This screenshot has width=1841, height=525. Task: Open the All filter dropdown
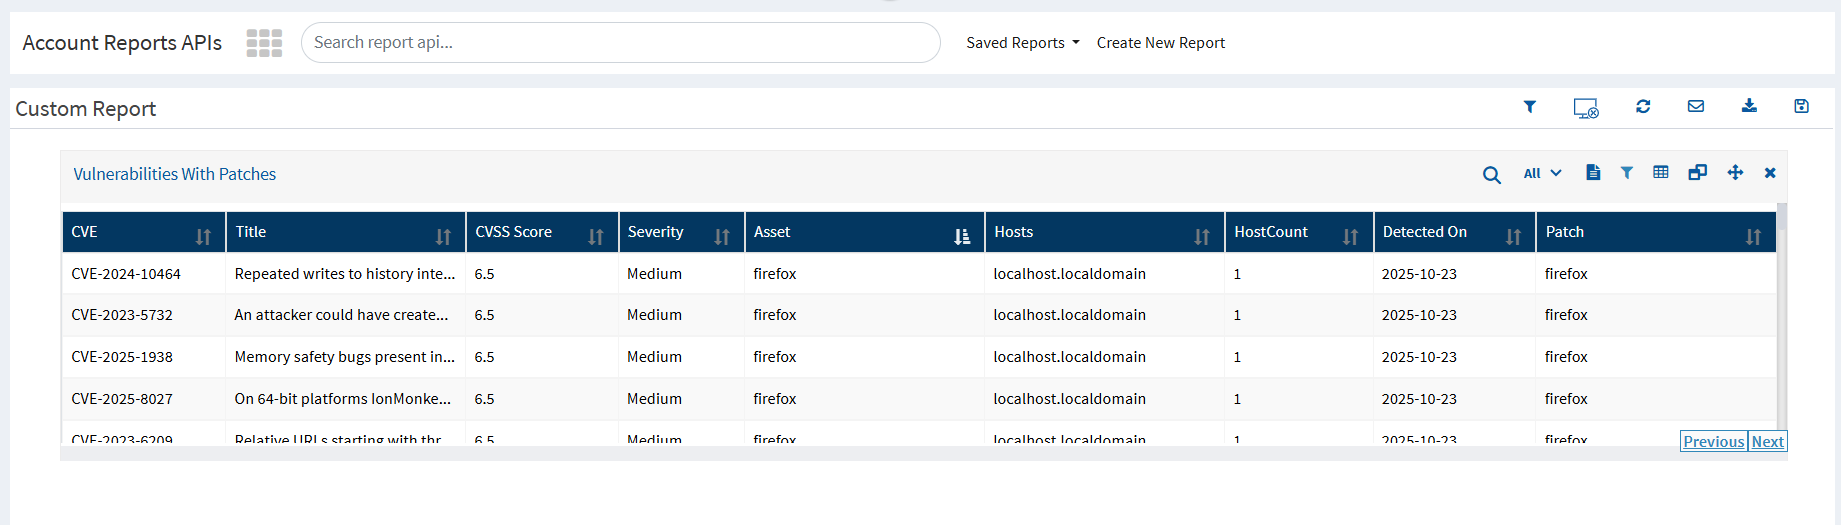tap(1542, 173)
